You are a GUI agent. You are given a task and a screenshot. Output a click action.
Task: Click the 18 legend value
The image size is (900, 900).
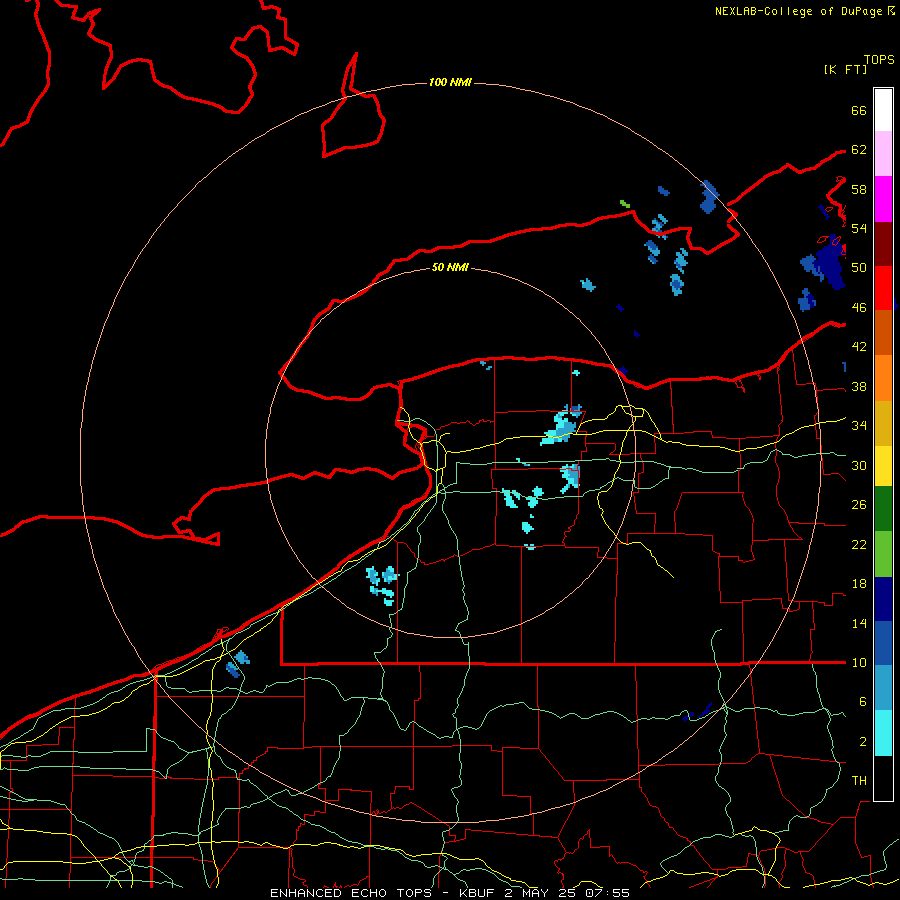859,584
